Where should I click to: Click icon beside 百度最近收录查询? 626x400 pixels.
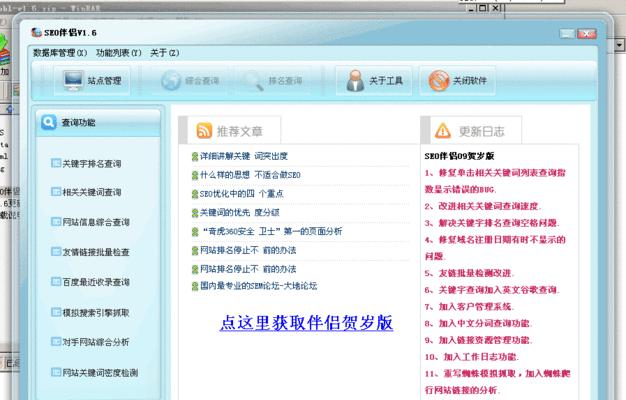coord(56,281)
